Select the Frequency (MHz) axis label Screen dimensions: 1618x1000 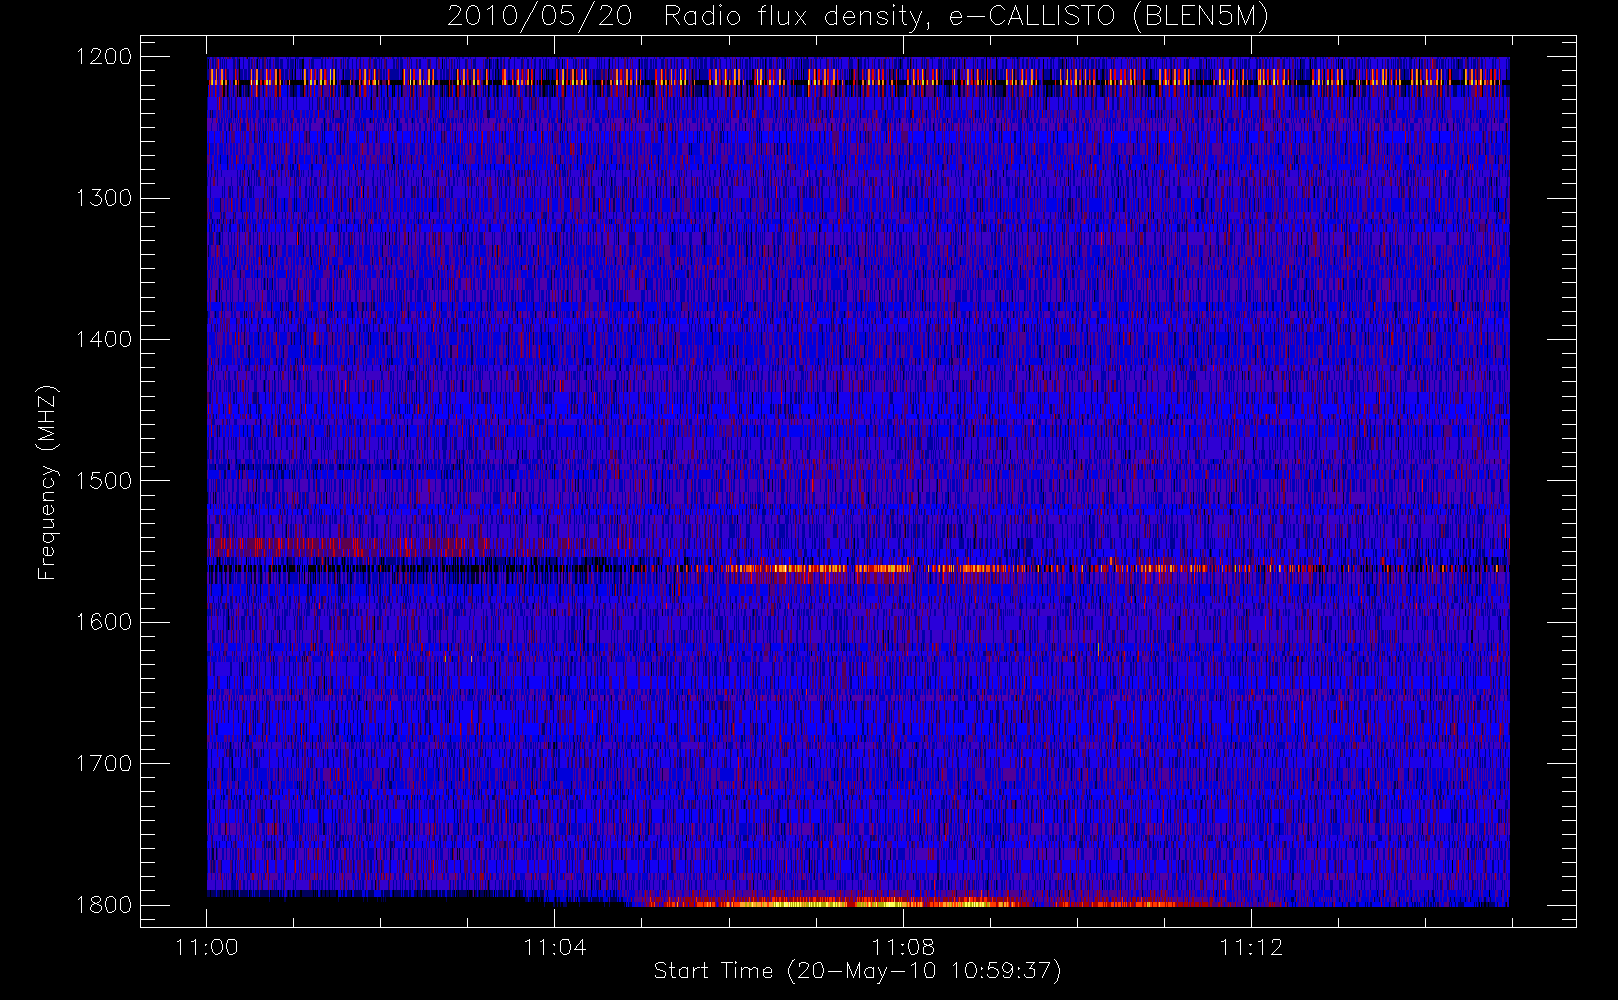pyautogui.click(x=47, y=482)
